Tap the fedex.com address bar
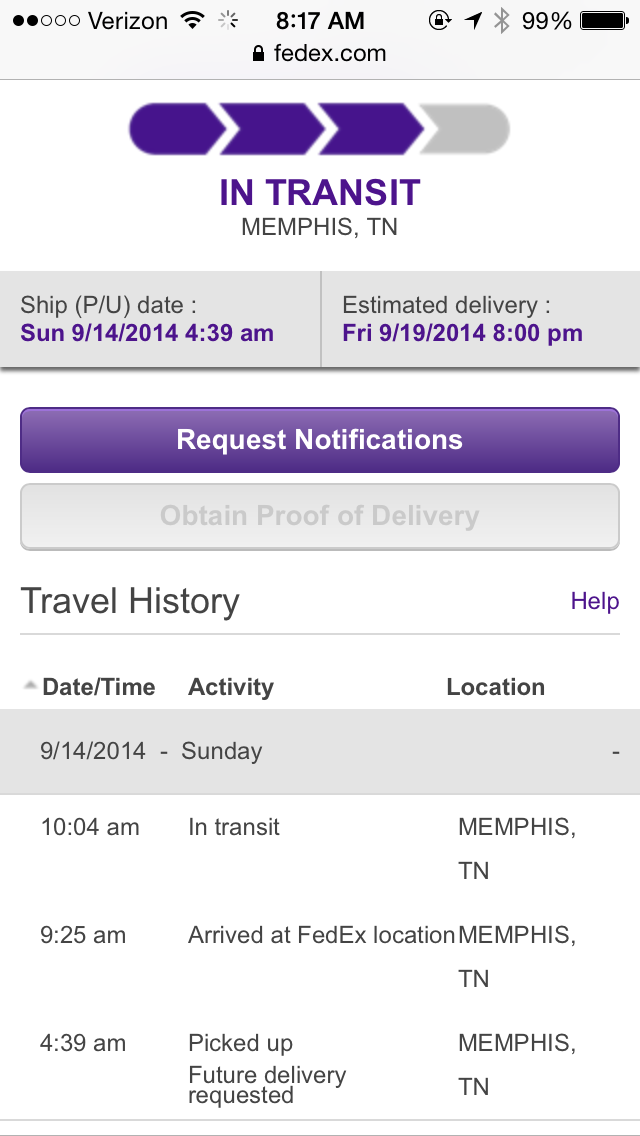Screen dimensions: 640x1136 (320, 54)
